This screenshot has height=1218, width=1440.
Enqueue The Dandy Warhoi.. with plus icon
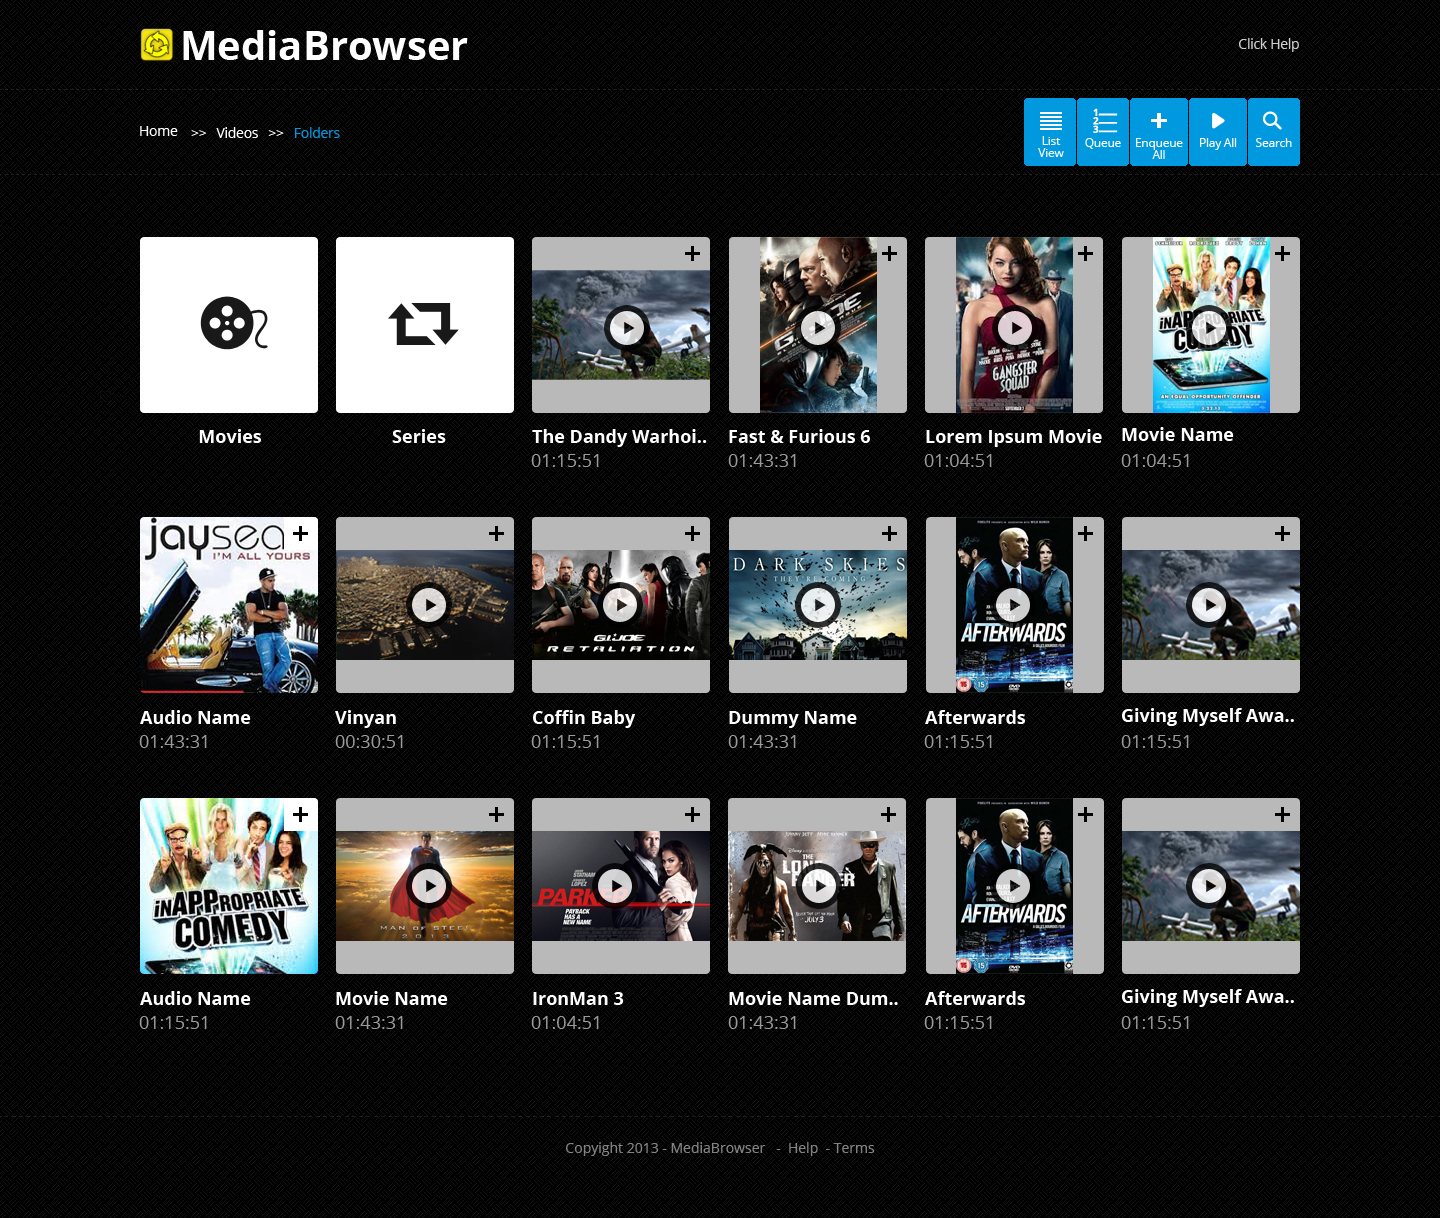click(692, 254)
